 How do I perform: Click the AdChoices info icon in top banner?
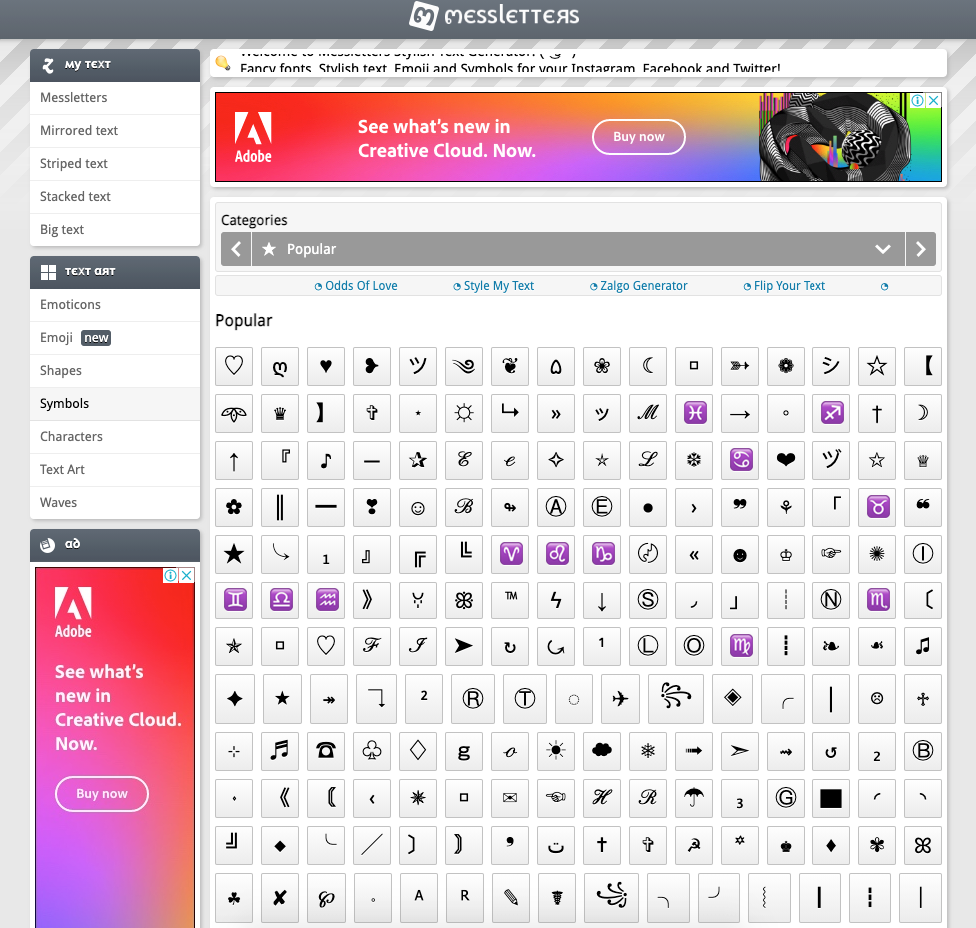(917, 100)
